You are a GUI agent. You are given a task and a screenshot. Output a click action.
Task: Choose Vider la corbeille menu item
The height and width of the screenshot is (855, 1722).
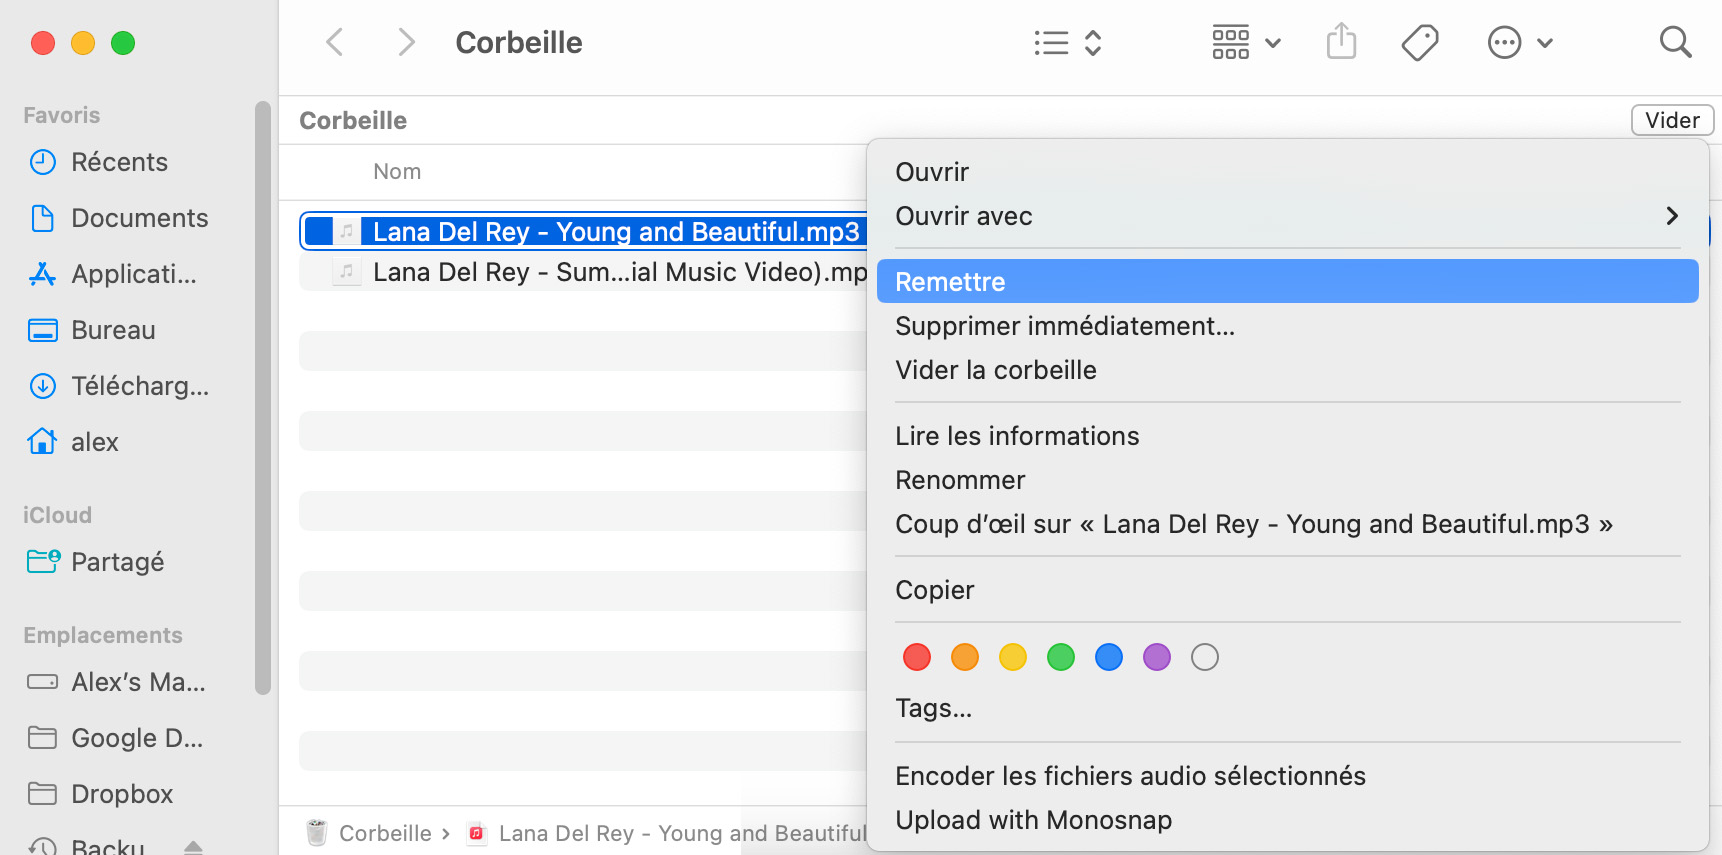(1288, 370)
